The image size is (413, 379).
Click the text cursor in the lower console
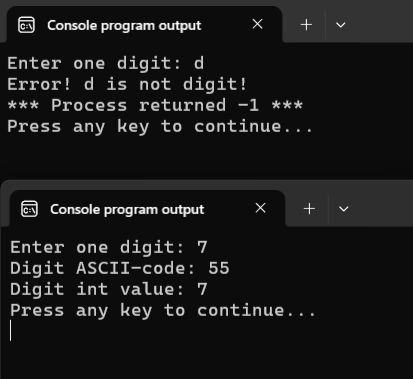click(11, 330)
